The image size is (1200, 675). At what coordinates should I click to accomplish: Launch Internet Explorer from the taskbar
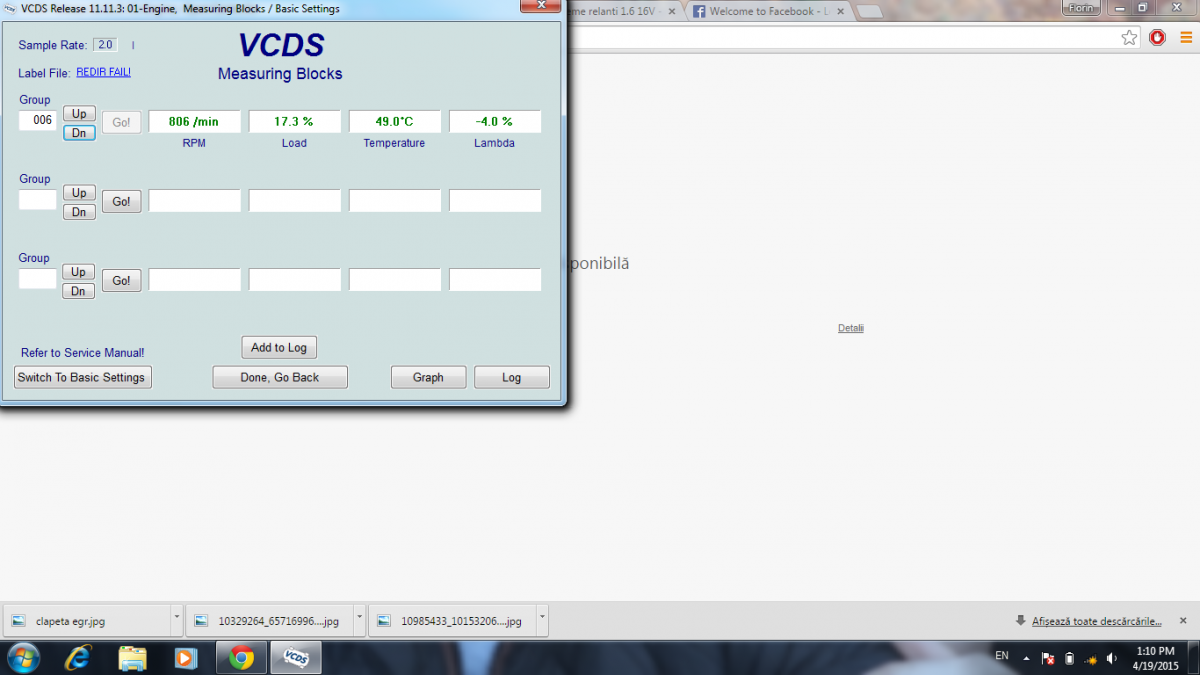point(77,658)
